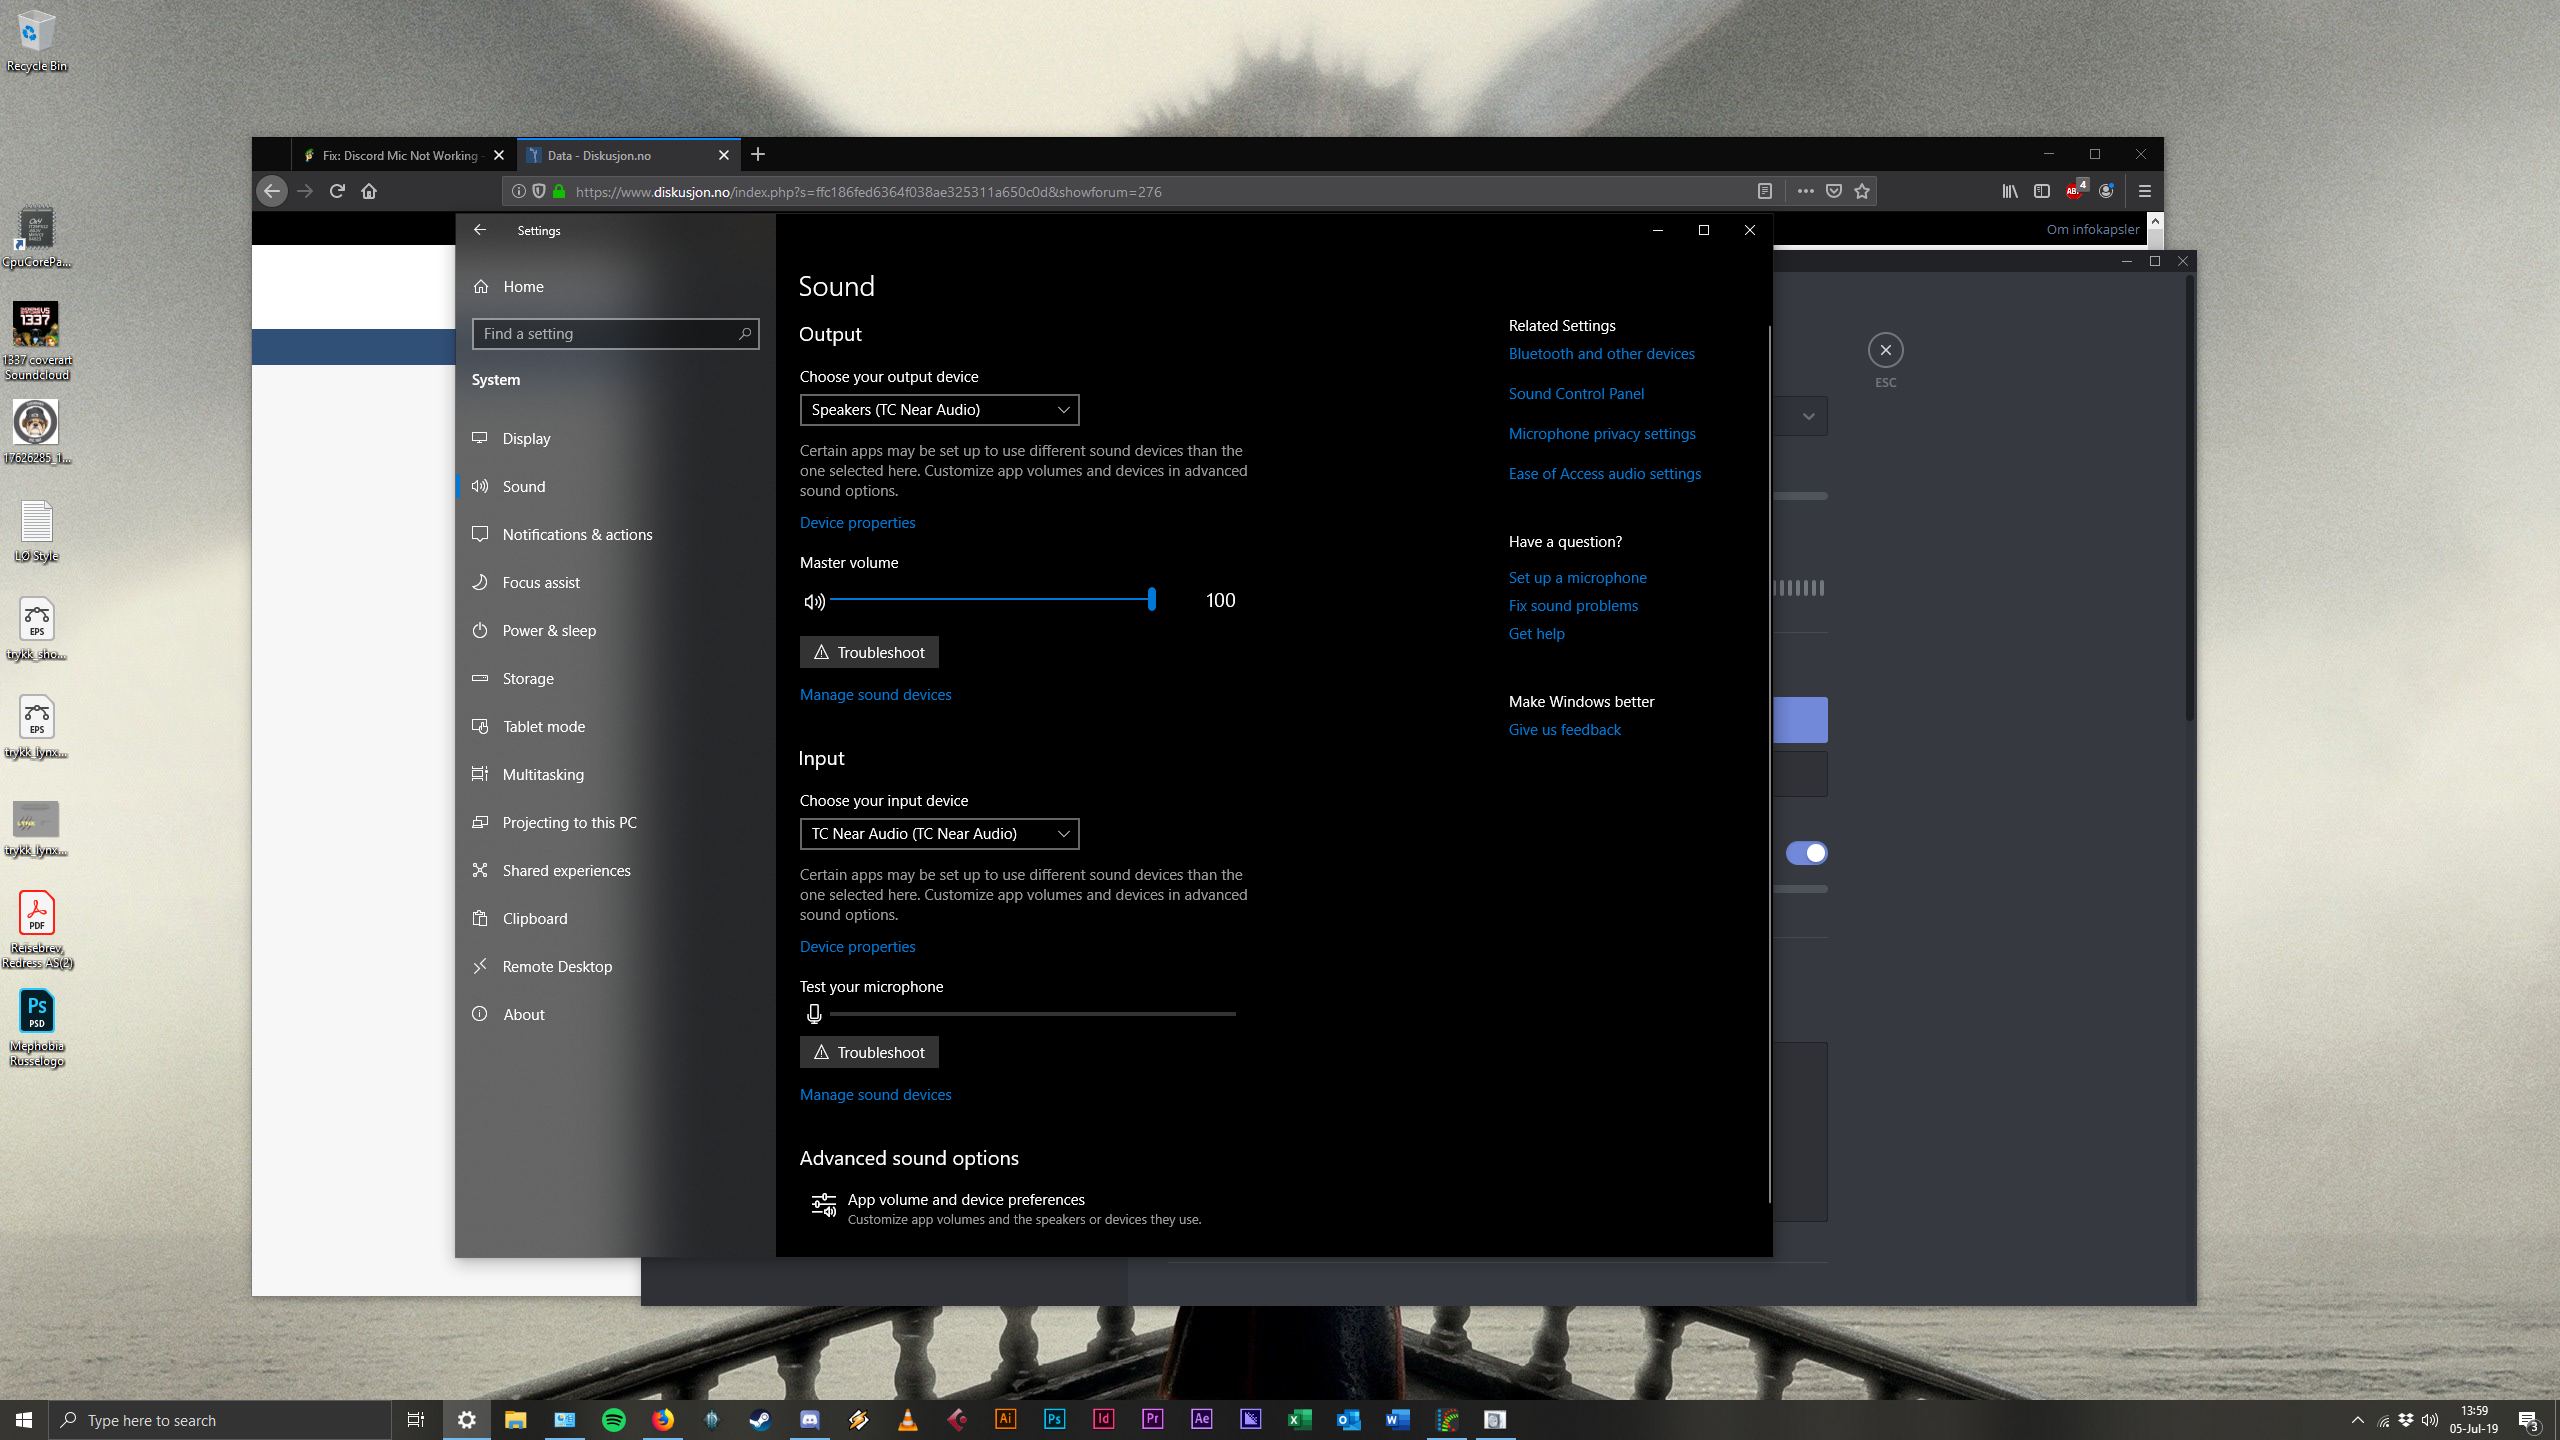Open Adblock Plus extension icon
Image resolution: width=2560 pixels, height=1440 pixels.
[2075, 191]
